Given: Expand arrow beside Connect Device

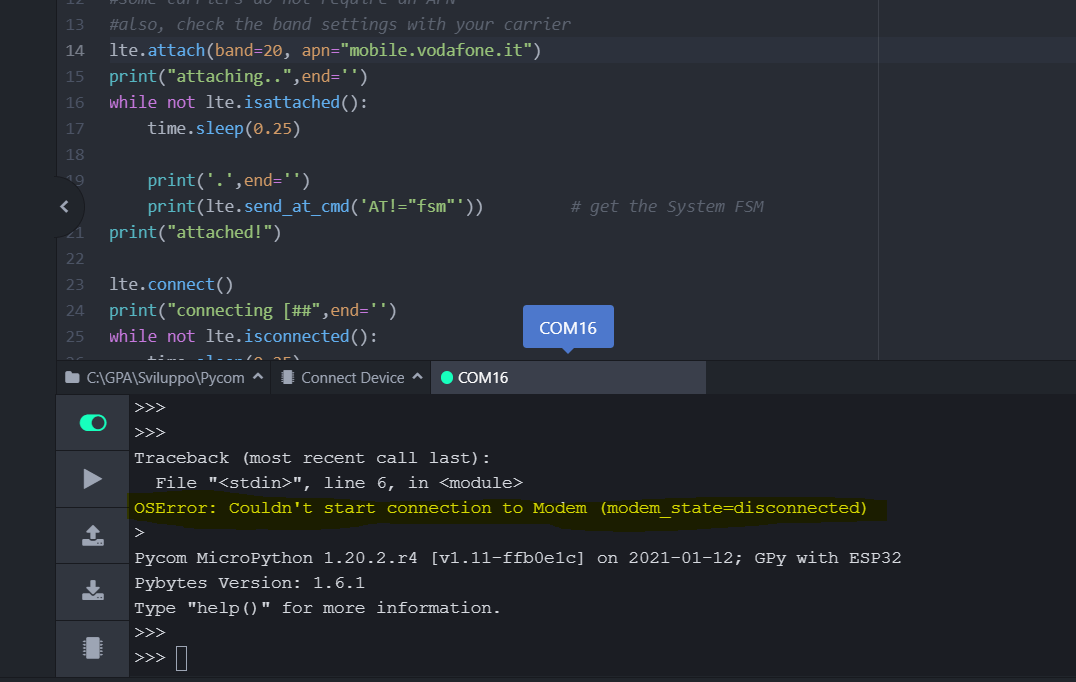Looking at the screenshot, I should (417, 377).
